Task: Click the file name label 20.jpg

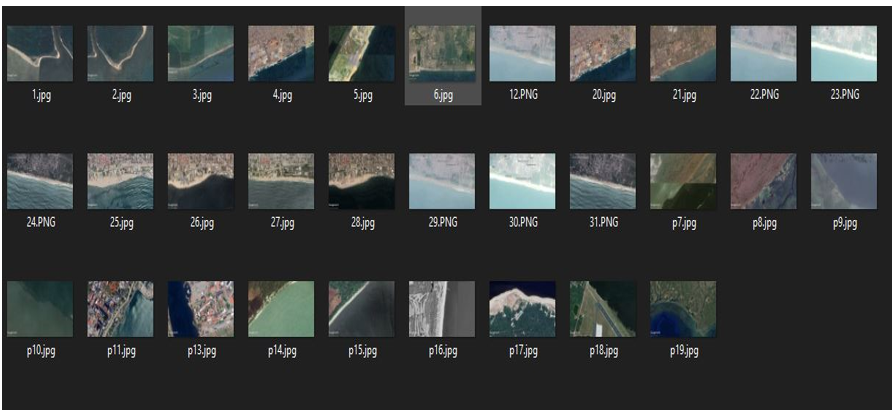Action: point(603,96)
